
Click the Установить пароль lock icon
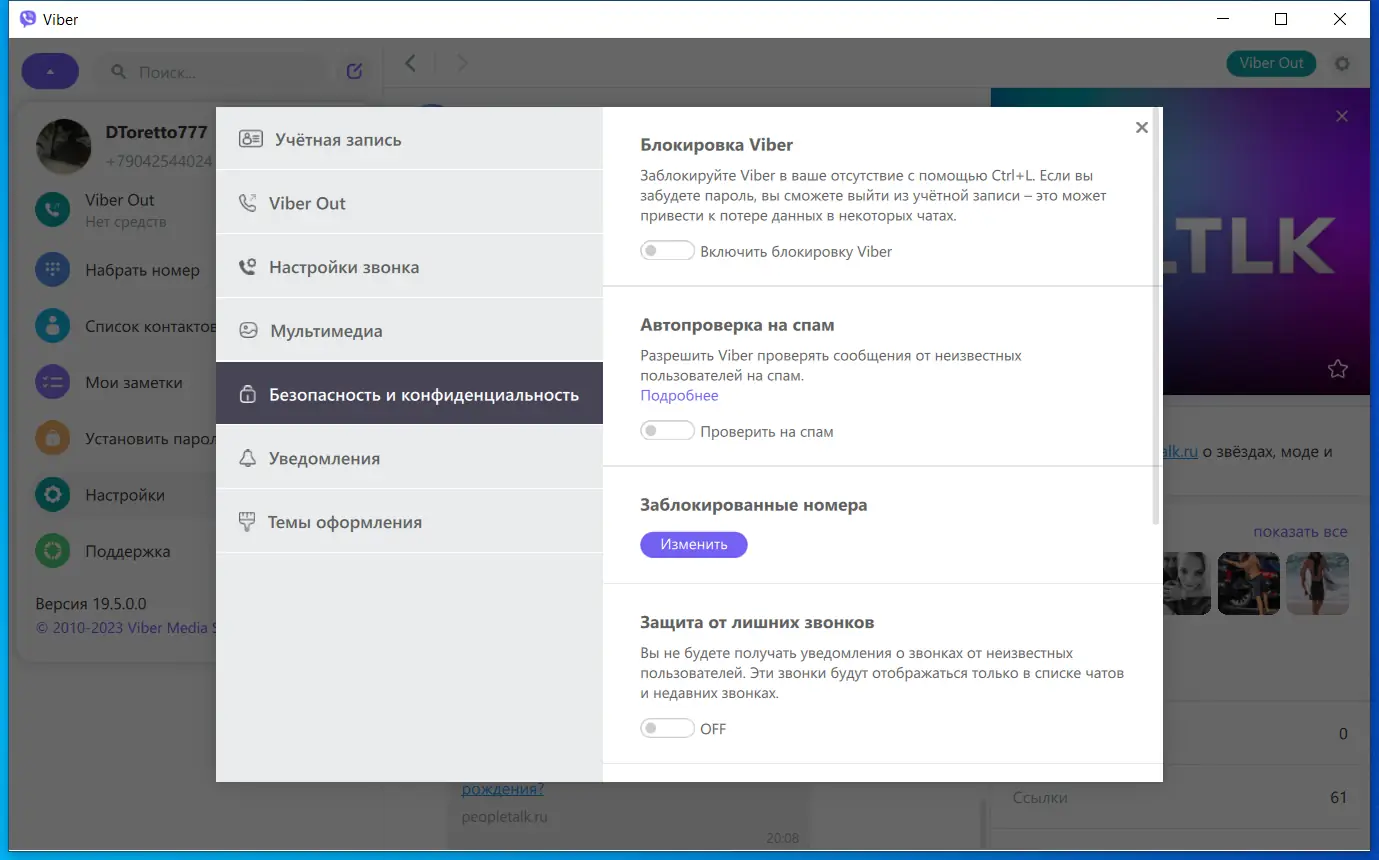tap(52, 437)
